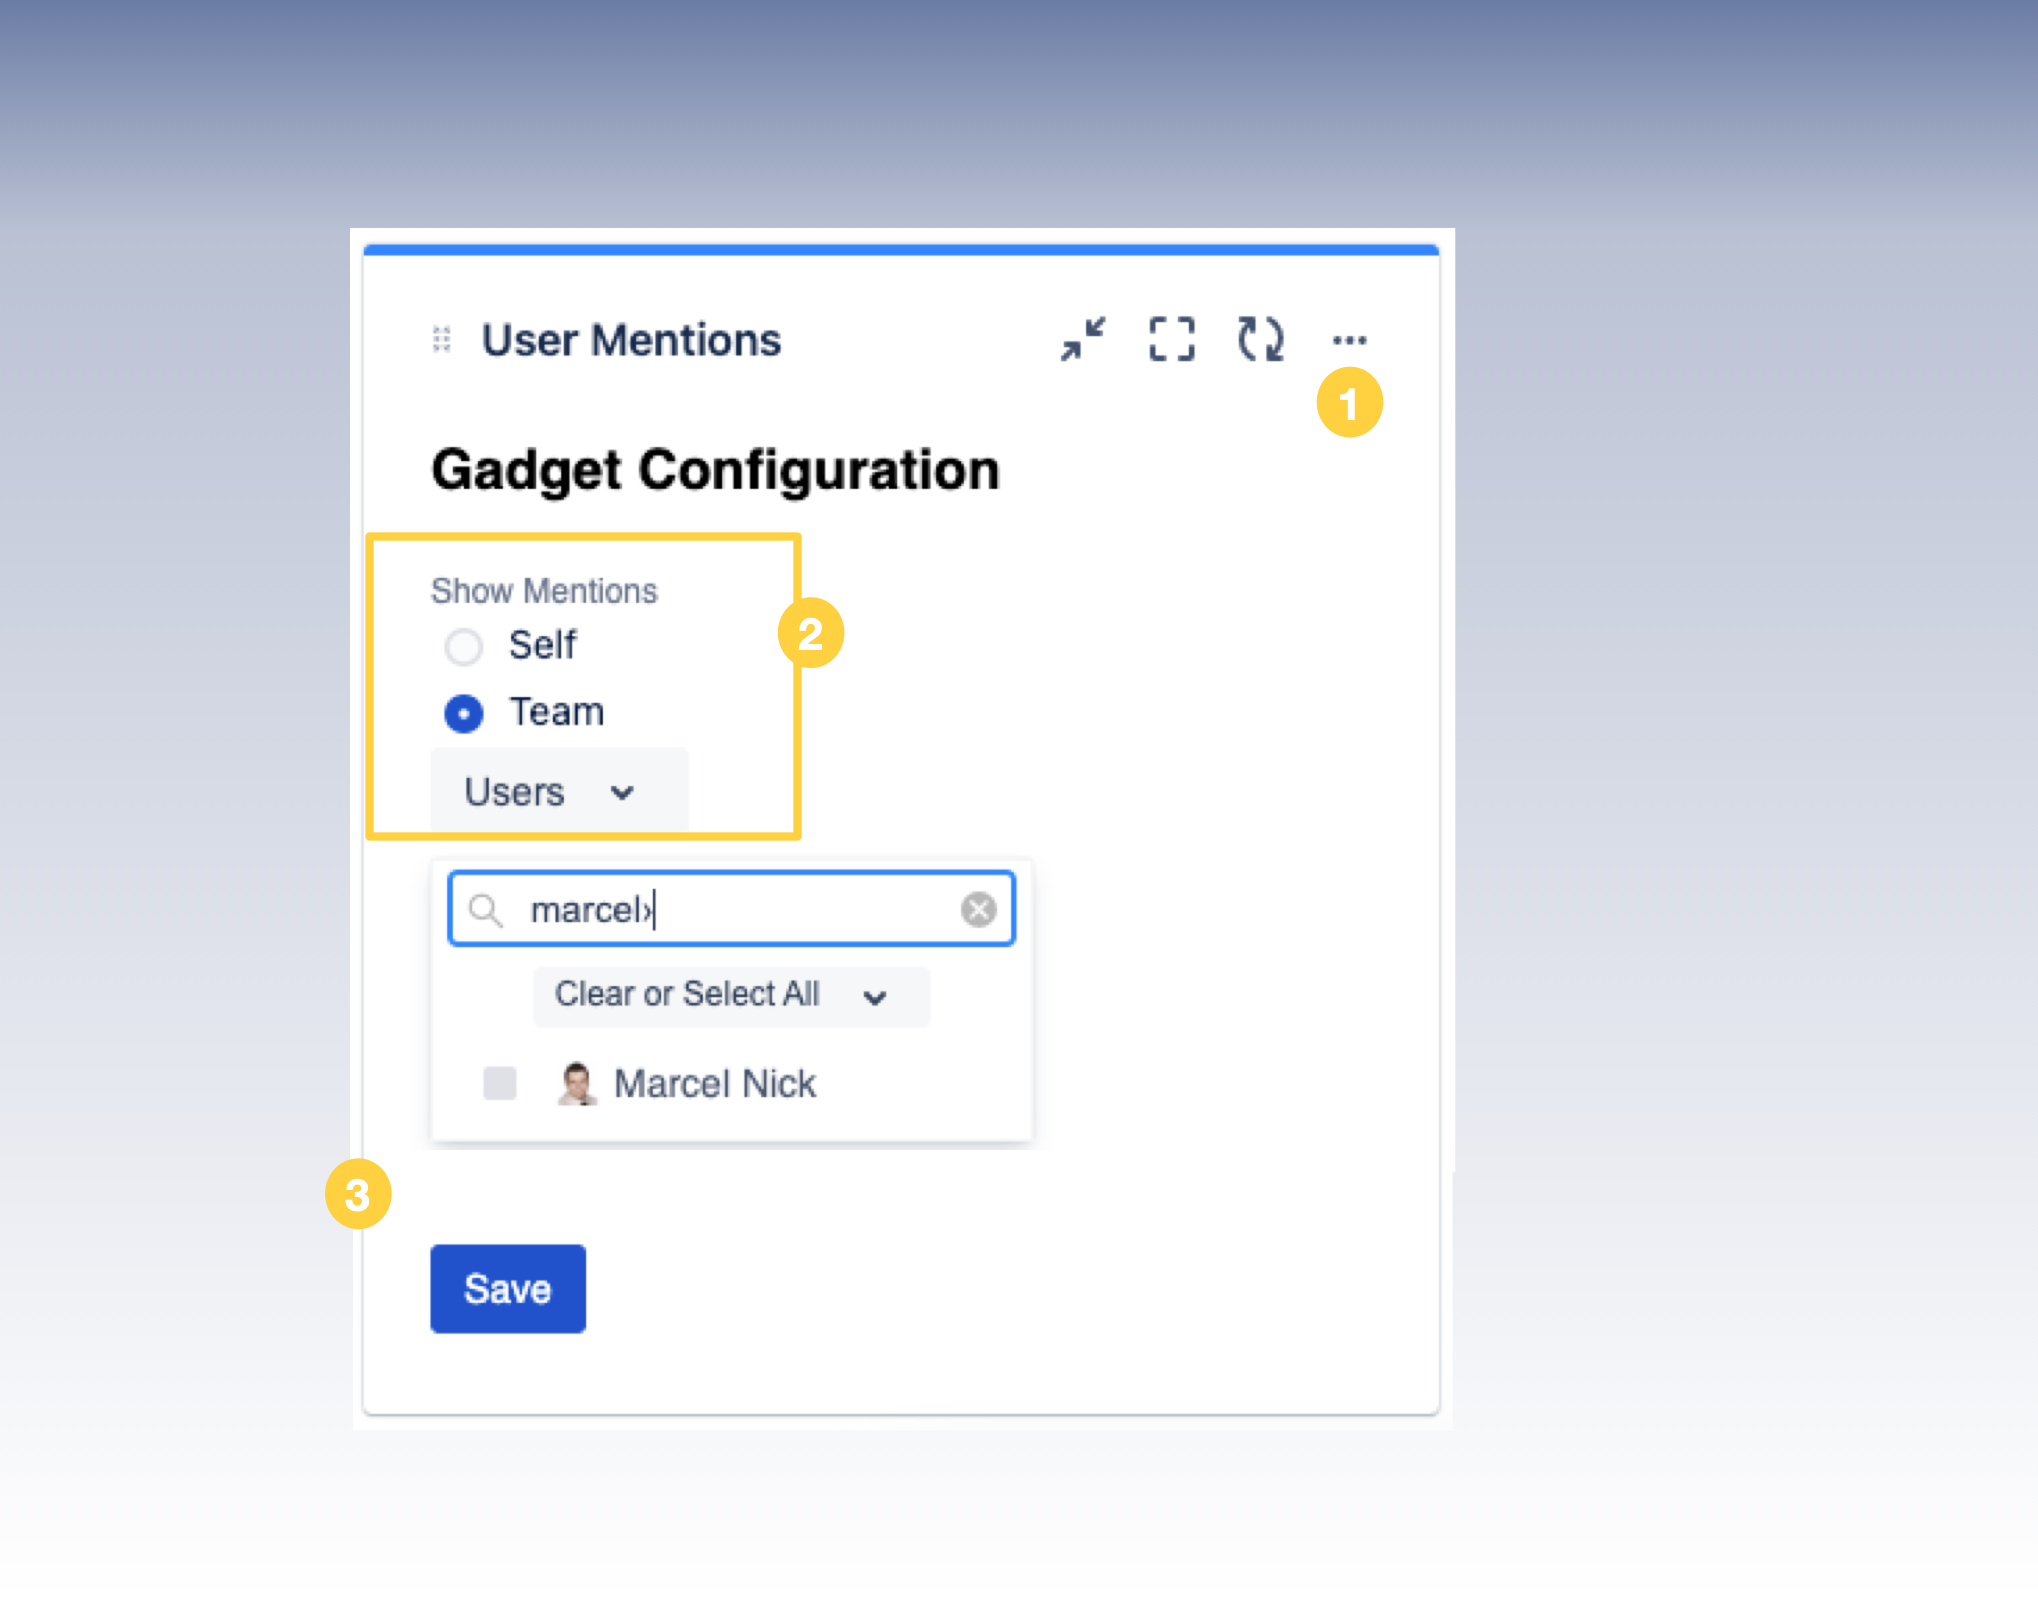This screenshot has height=1599, width=2038.
Task: Save the gadget configuration
Action: pyautogui.click(x=507, y=1289)
